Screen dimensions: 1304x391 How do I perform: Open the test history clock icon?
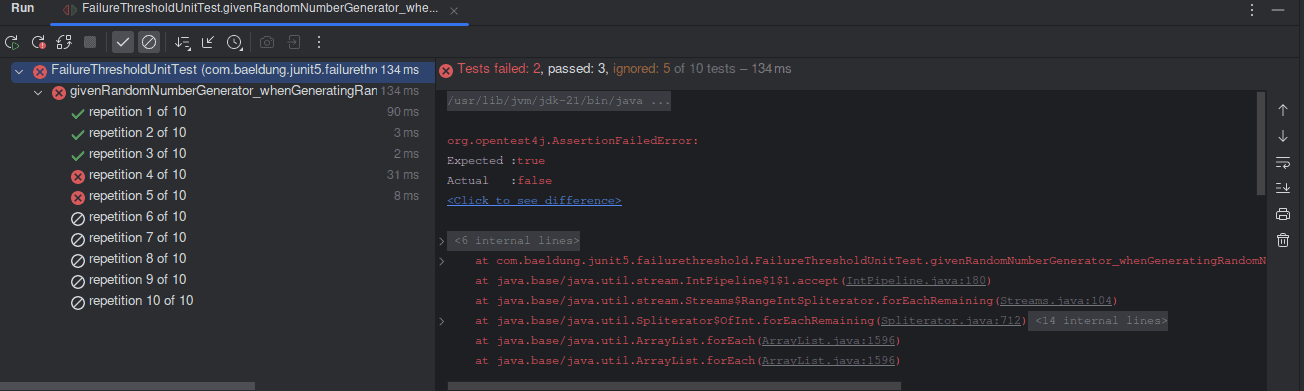[235, 42]
